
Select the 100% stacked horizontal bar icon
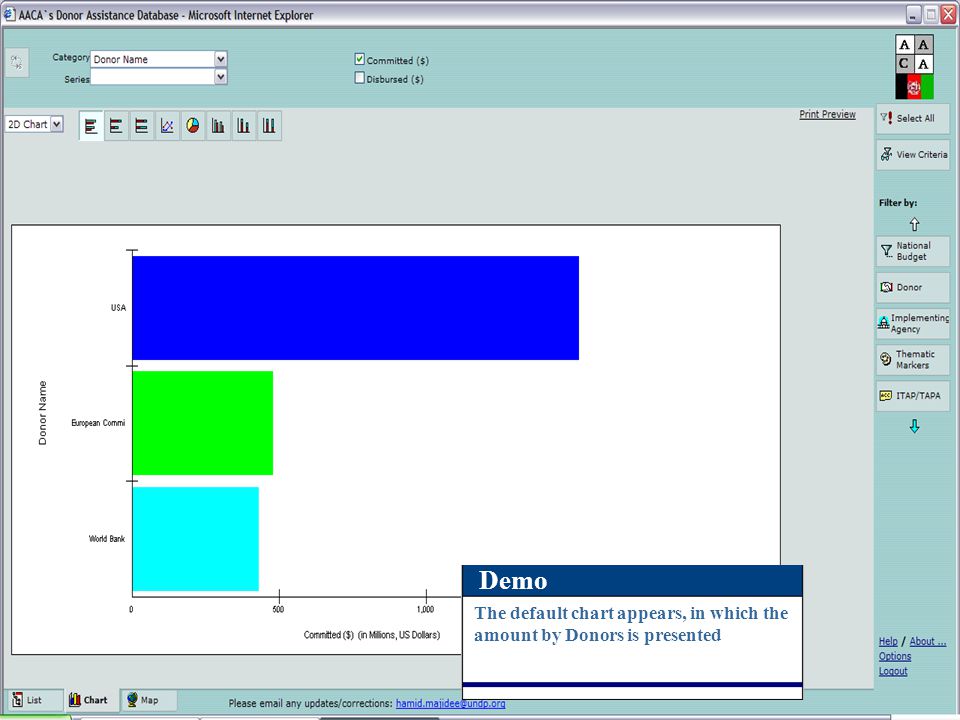tap(141, 126)
